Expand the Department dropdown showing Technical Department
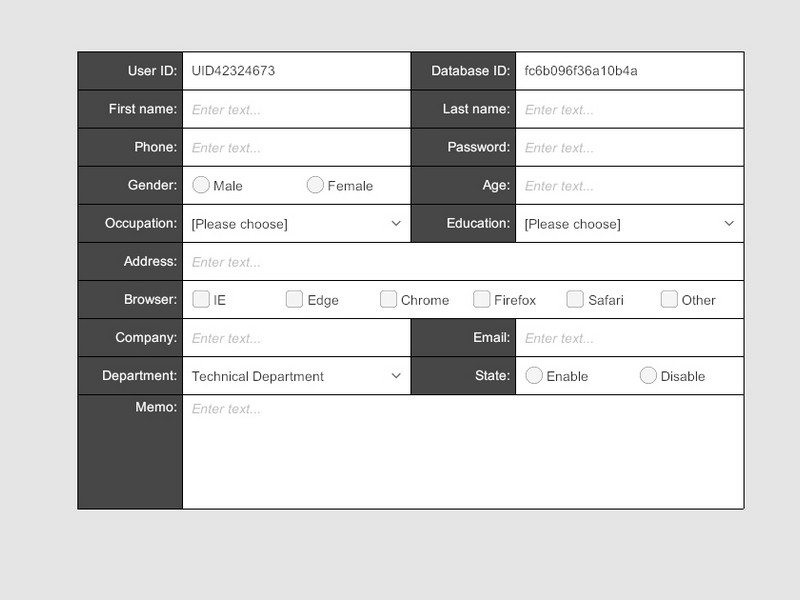The height and width of the screenshot is (600, 800). pos(296,376)
